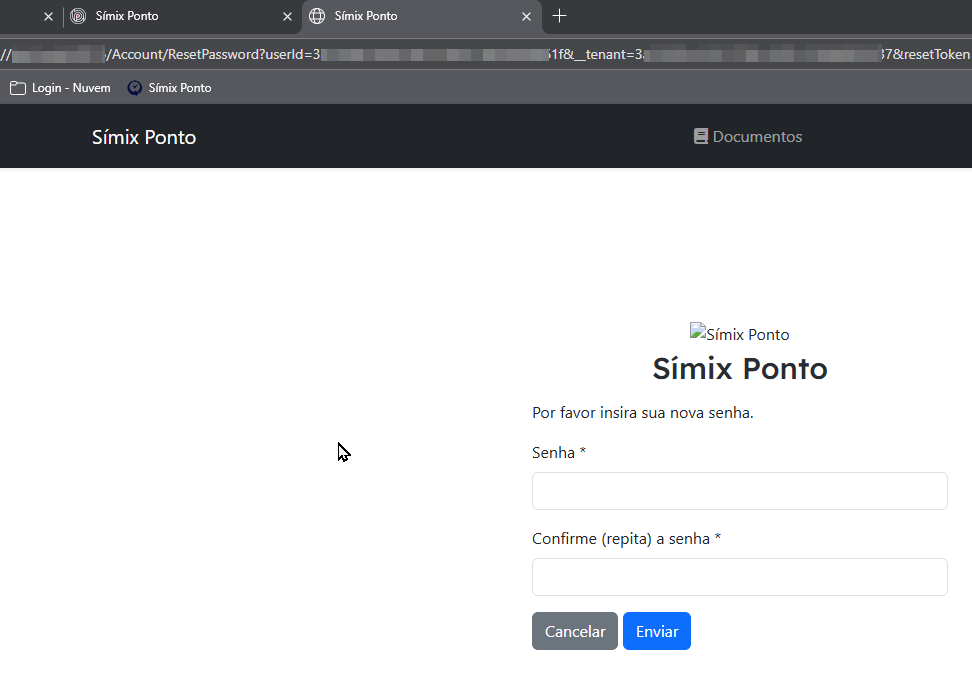Viewport: 972px width, 674px height.
Task: Click the browser address bar URL
Action: tap(486, 55)
